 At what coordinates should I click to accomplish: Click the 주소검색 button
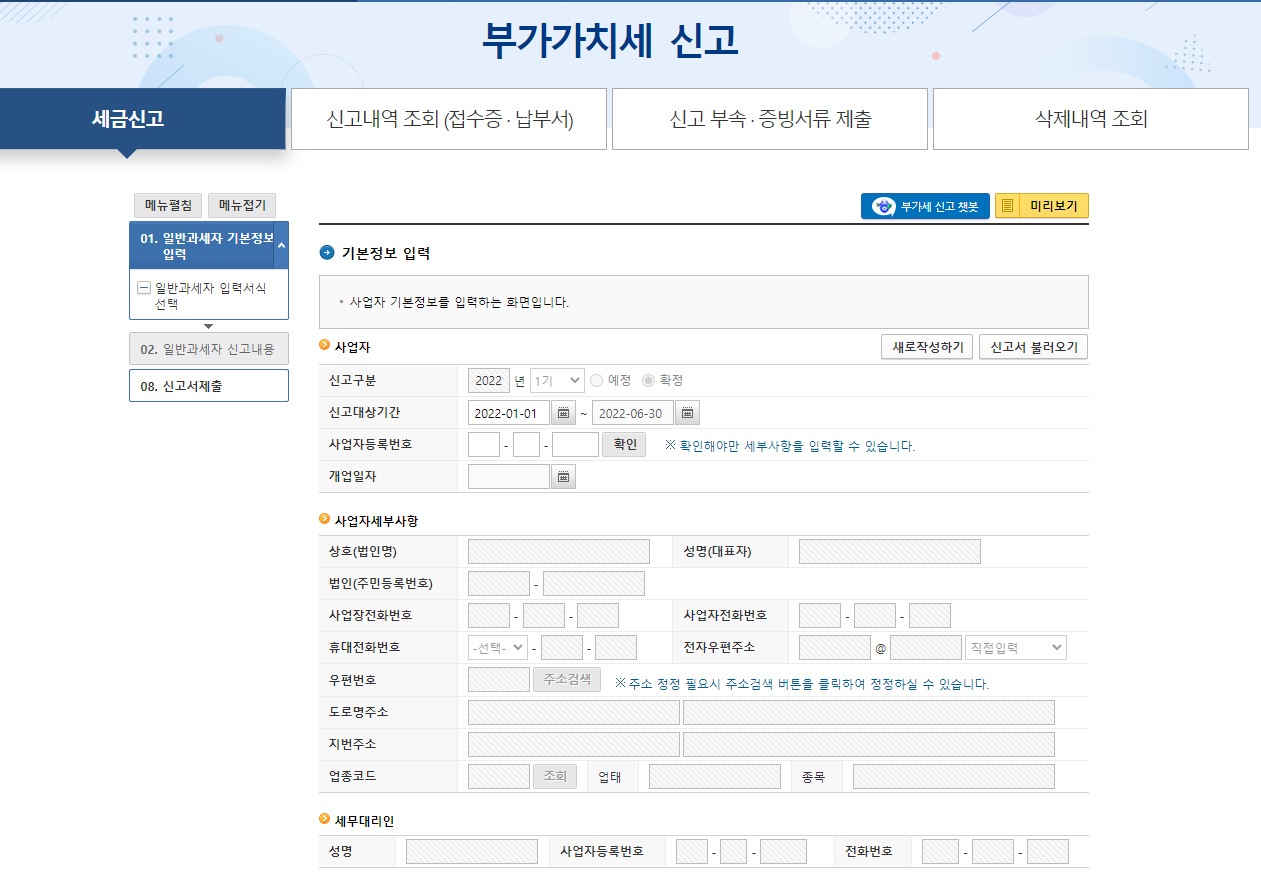[x=567, y=680]
